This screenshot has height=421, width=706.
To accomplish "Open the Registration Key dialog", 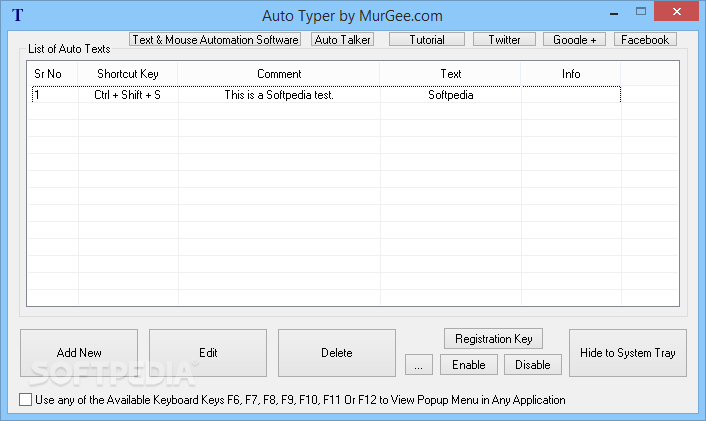I will point(493,339).
